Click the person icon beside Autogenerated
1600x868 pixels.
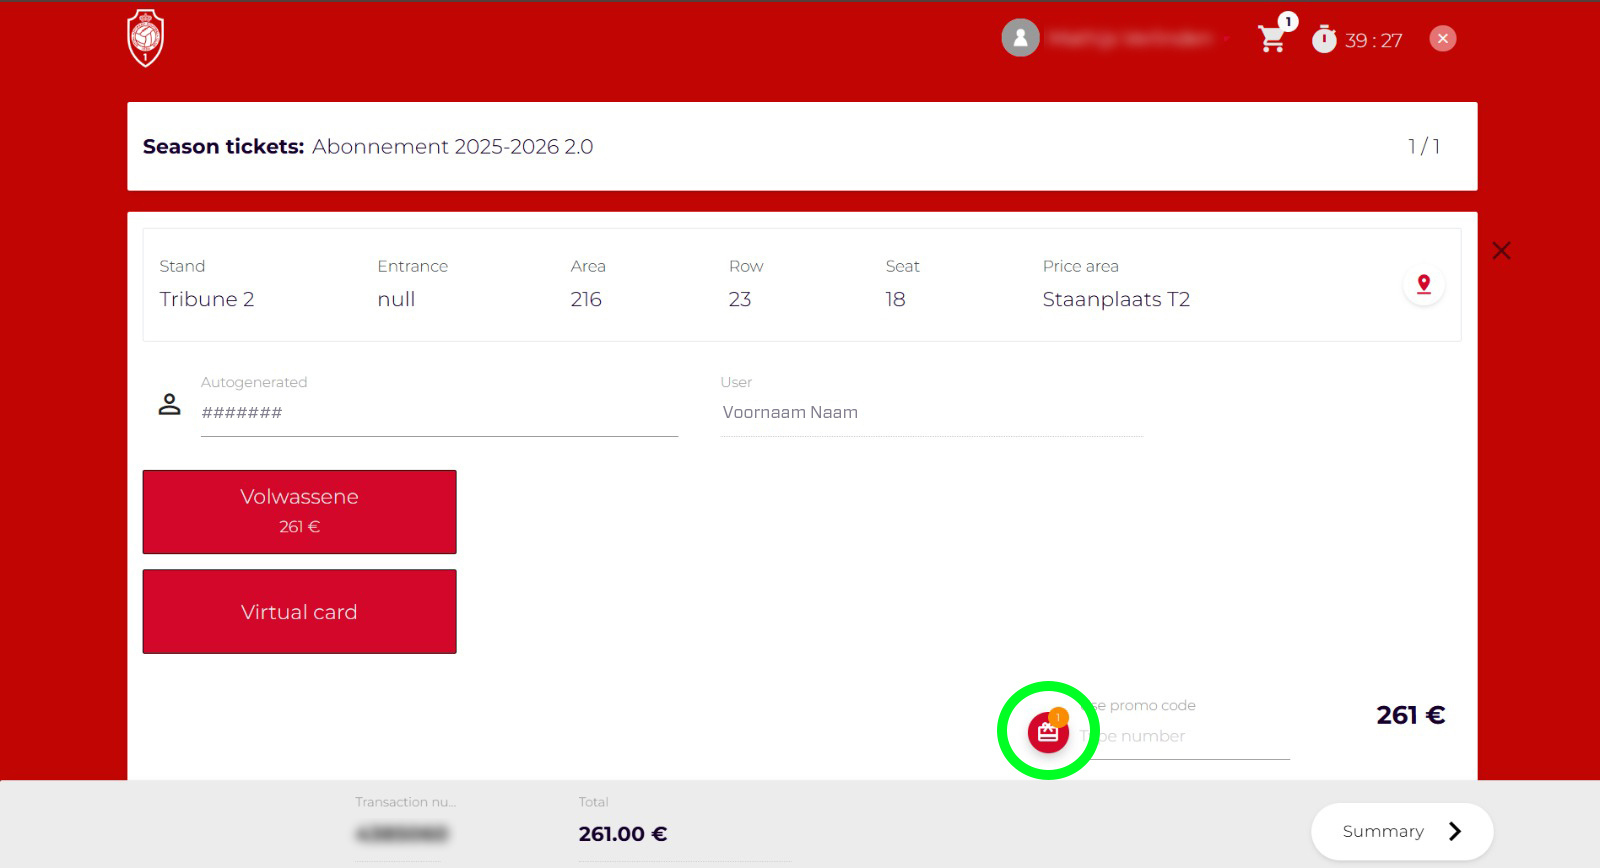(x=170, y=404)
